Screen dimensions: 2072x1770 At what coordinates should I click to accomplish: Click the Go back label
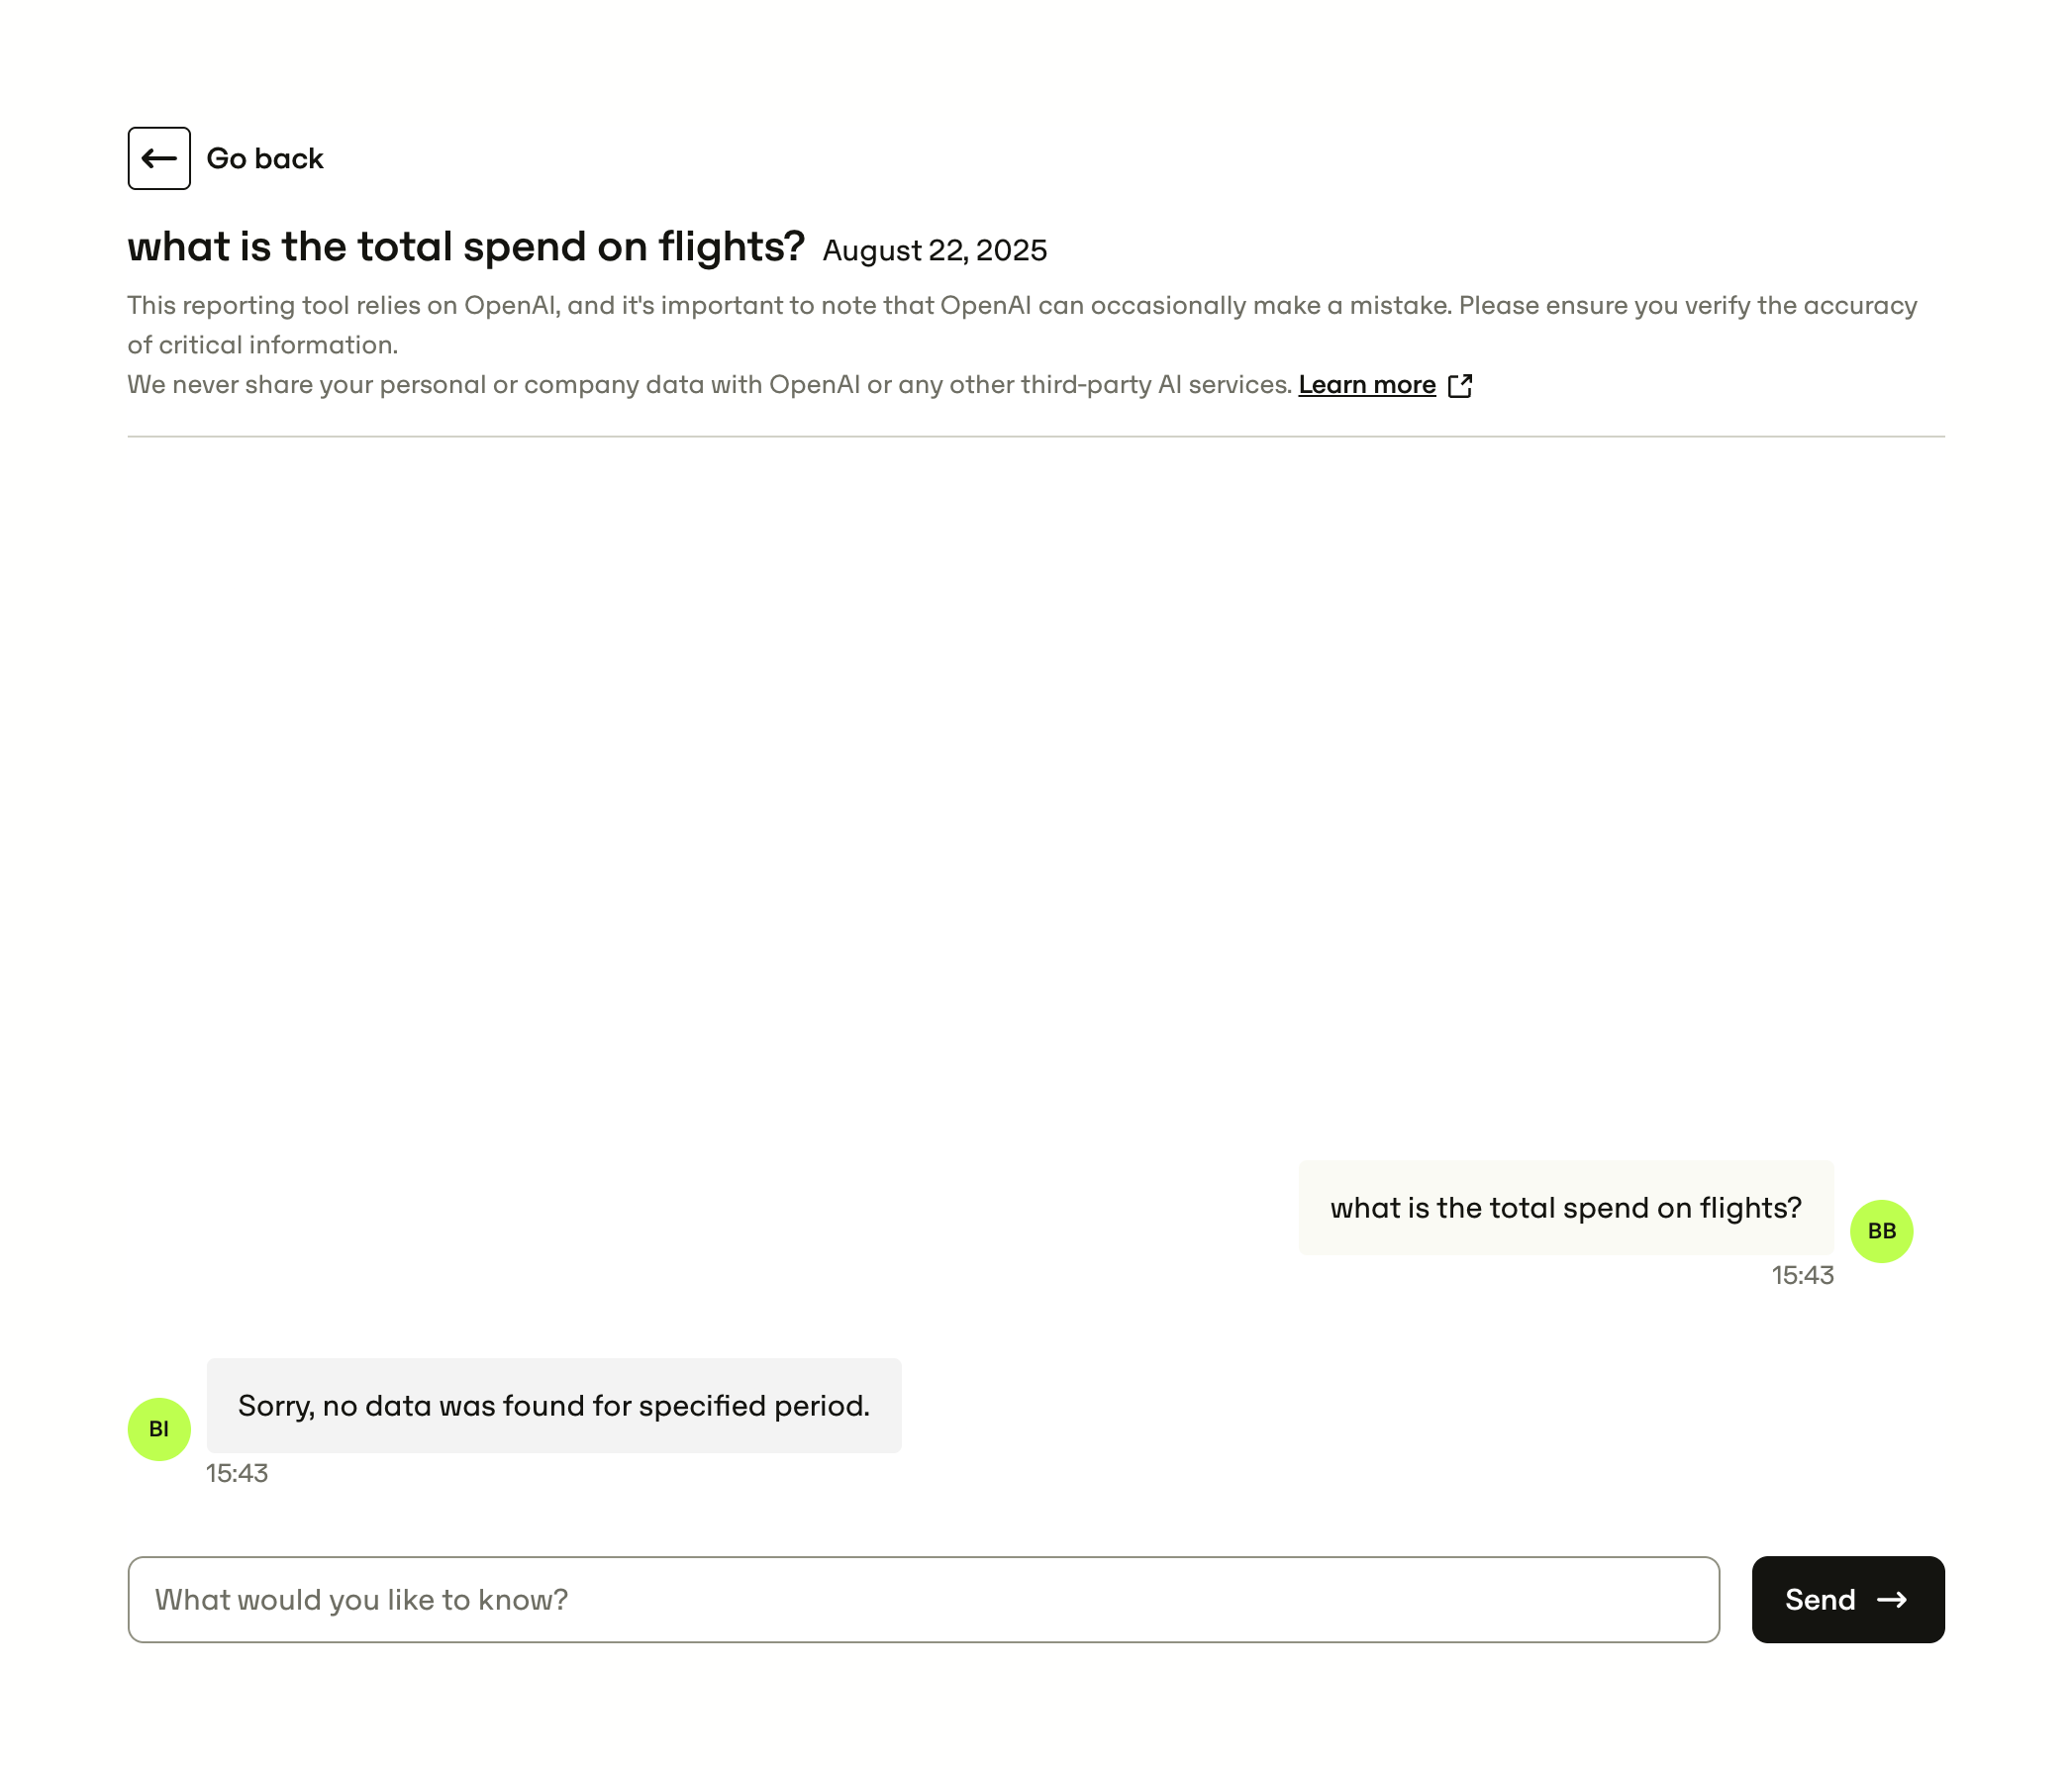pyautogui.click(x=265, y=158)
